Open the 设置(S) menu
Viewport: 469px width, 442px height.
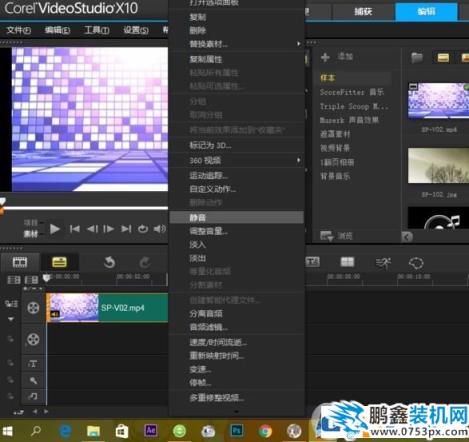click(x=136, y=30)
